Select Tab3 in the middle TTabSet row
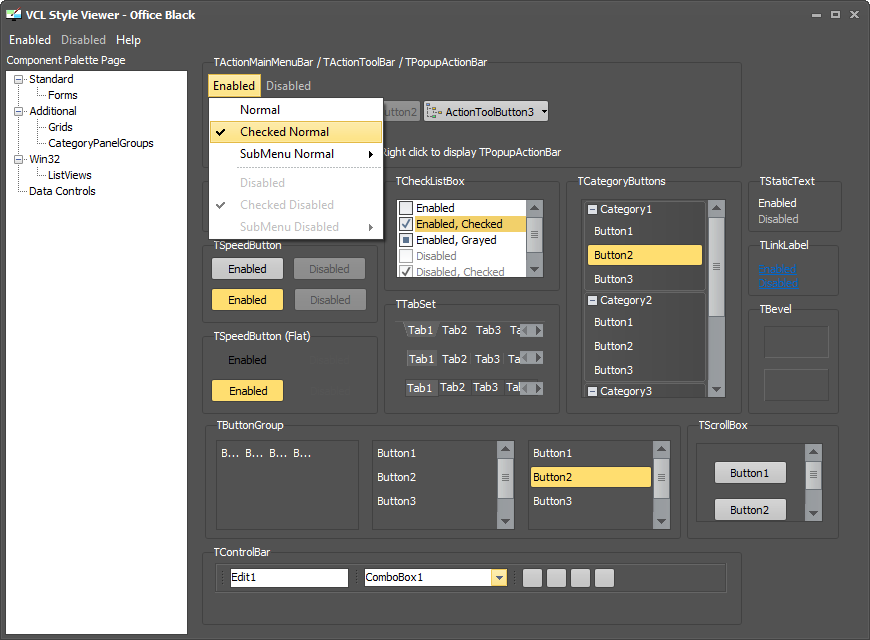Image resolution: width=870 pixels, height=640 pixels. coord(488,359)
